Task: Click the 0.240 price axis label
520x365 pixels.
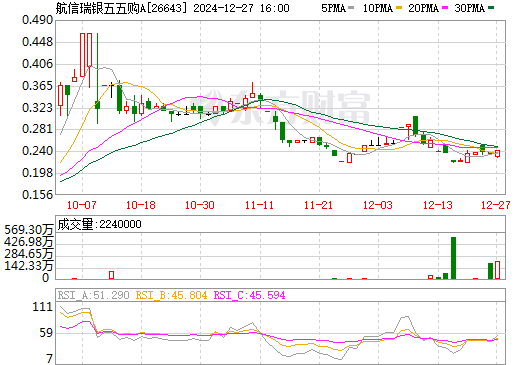Action: pyautogui.click(x=37, y=151)
